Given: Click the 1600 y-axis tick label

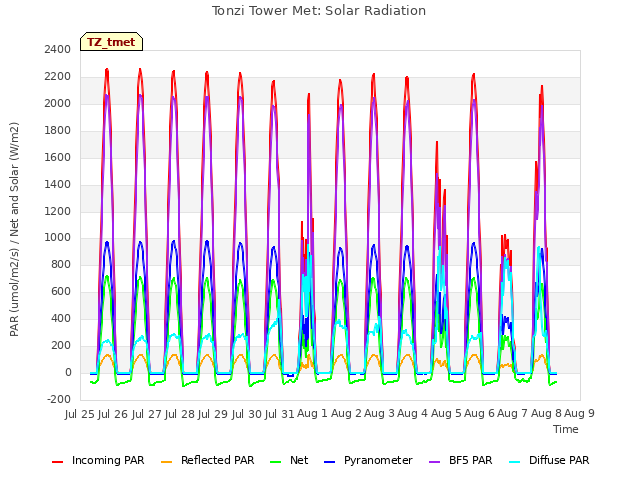Looking at the screenshot, I should tap(58, 158).
